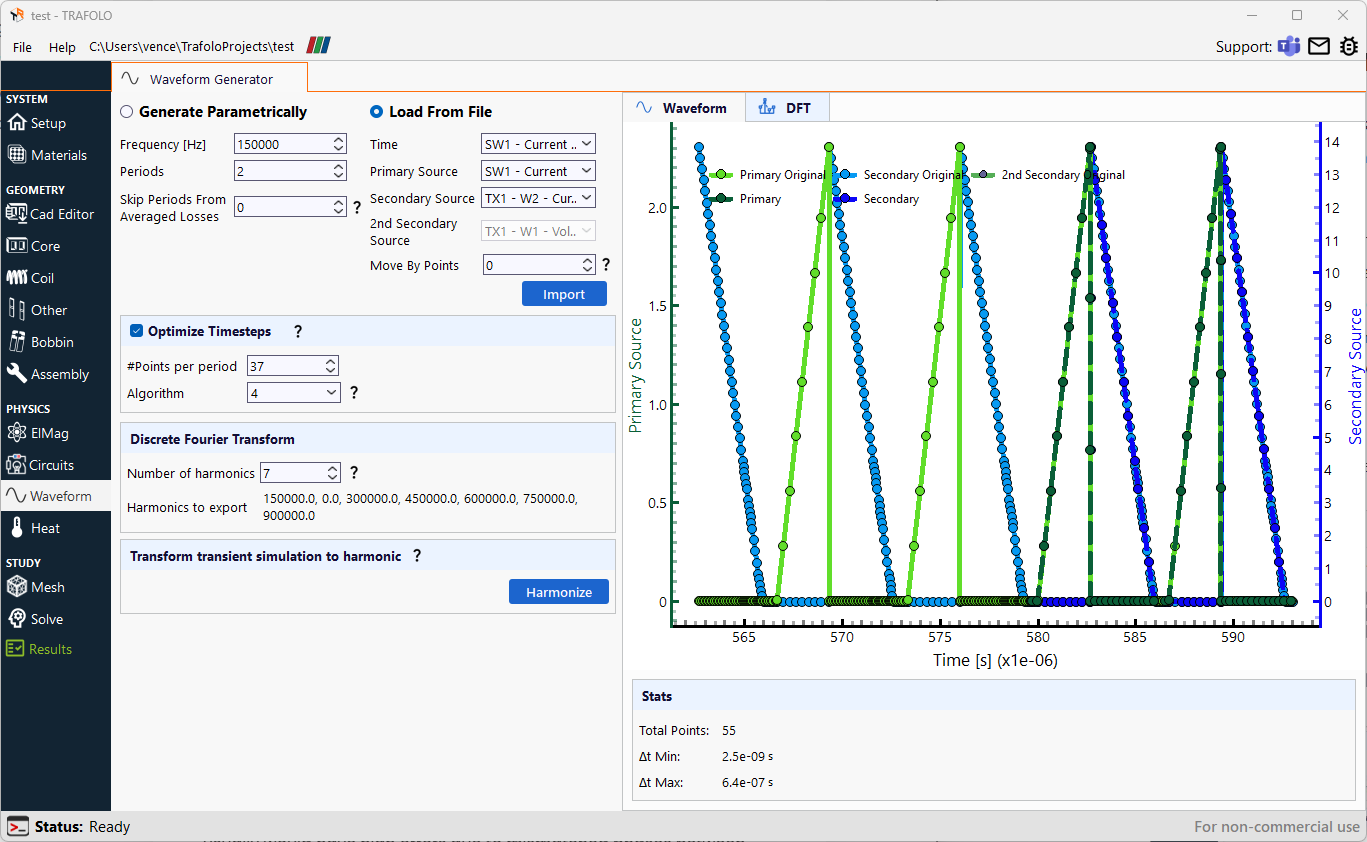The width and height of the screenshot is (1367, 842).
Task: Click help question mark beside Skip Periods
Action: click(357, 208)
